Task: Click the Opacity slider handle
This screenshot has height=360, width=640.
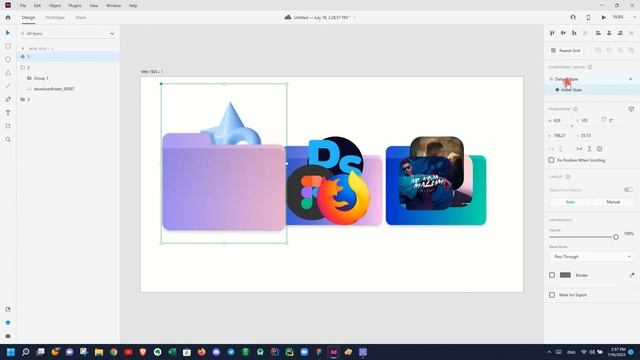Action: [x=616, y=237]
